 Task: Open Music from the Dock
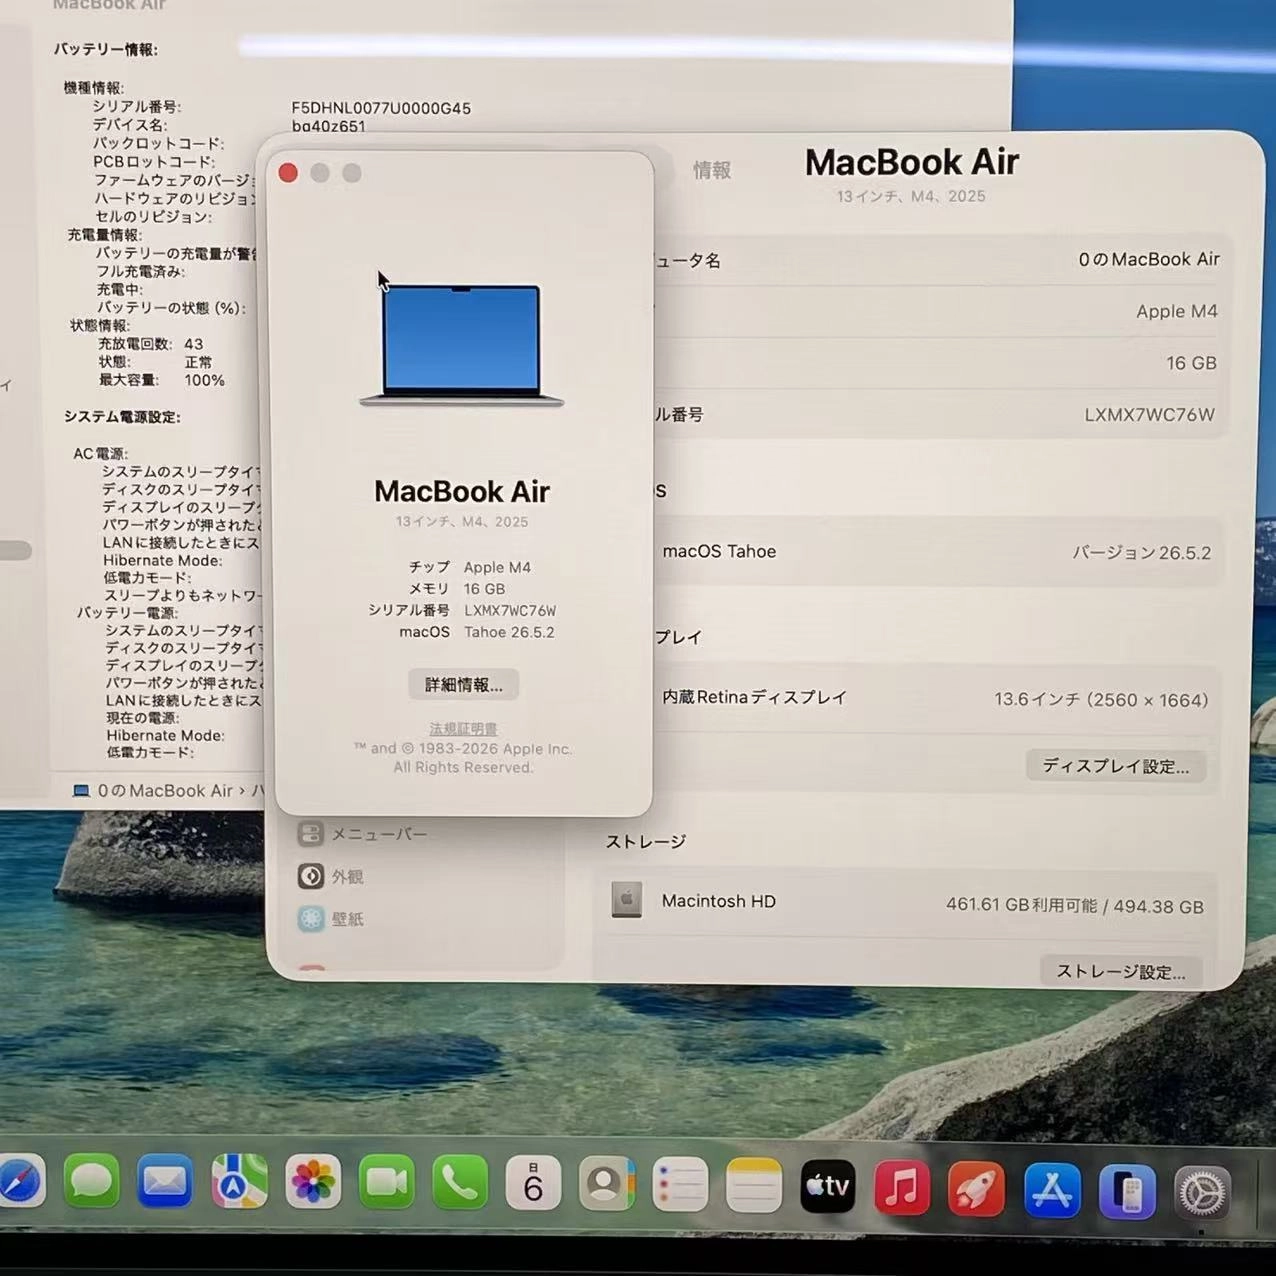point(902,1188)
